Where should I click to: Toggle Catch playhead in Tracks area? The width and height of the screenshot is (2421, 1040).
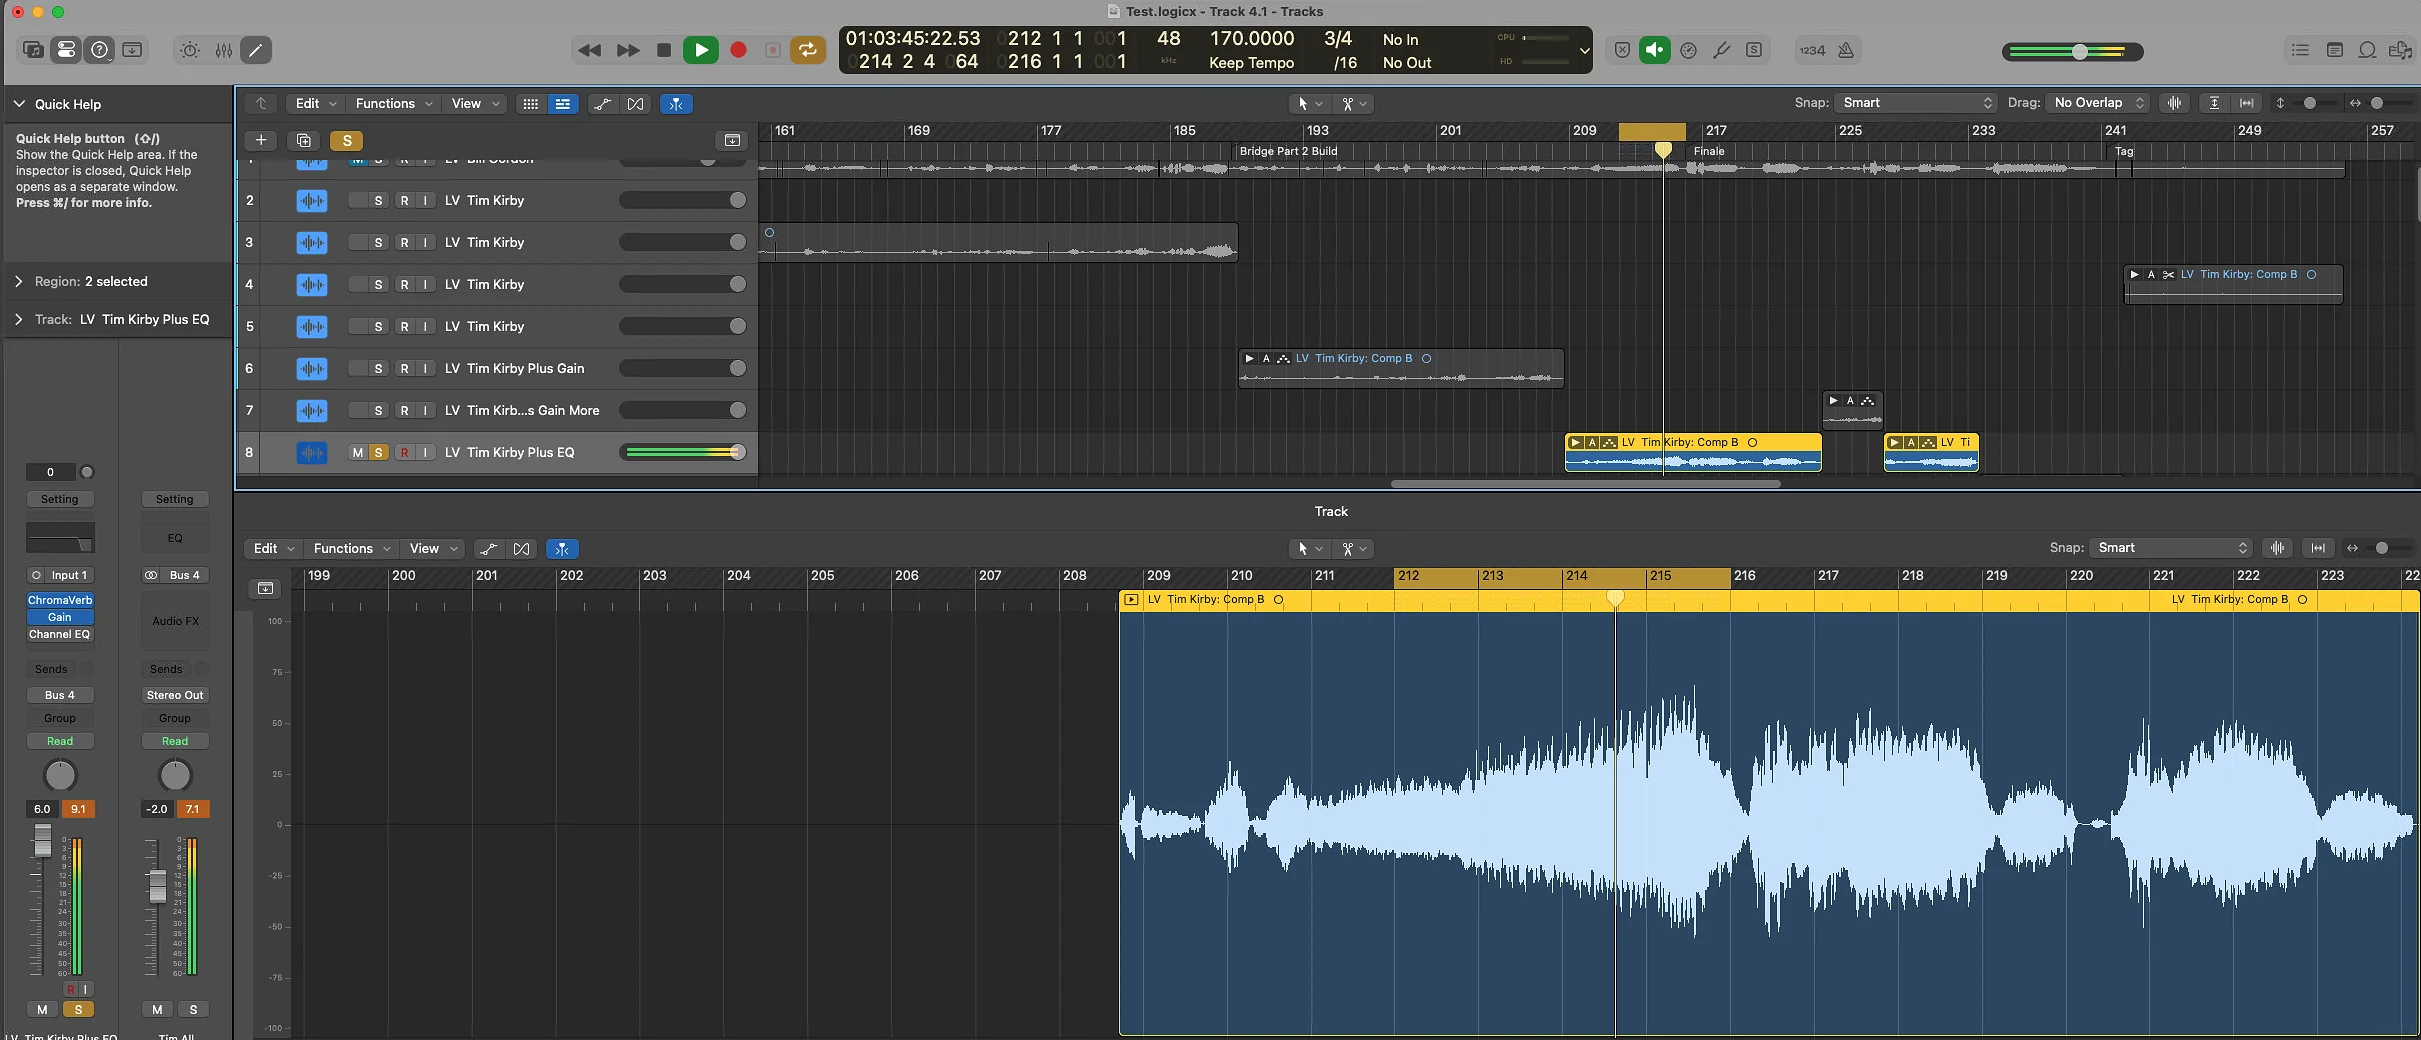(x=676, y=104)
